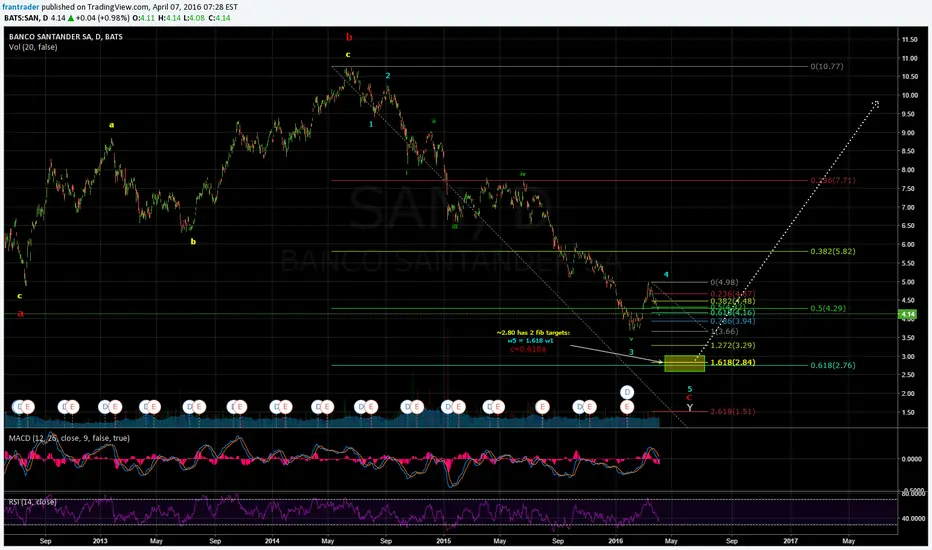Click the 80.0000 RSI scale value
Image resolution: width=932 pixels, height=550 pixels.
[912, 494]
